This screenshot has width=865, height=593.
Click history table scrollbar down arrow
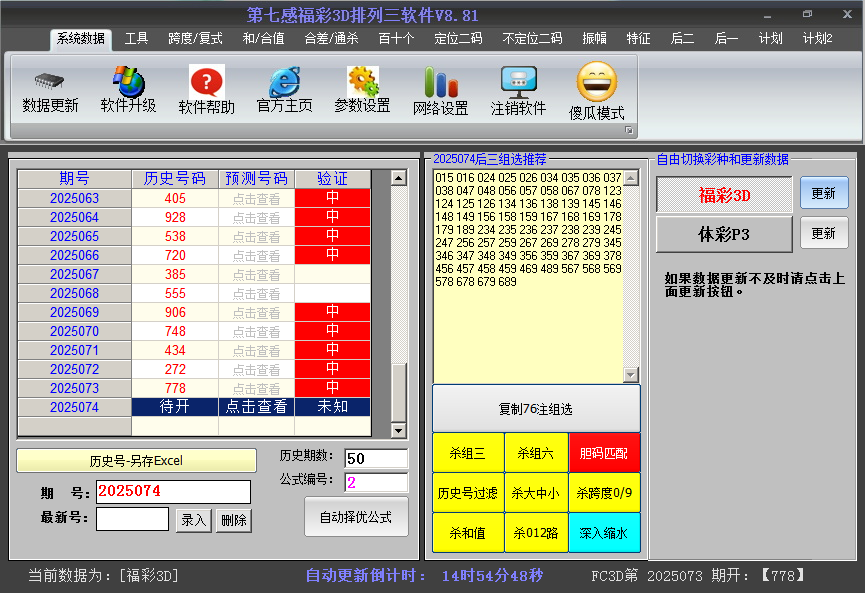tap(398, 431)
